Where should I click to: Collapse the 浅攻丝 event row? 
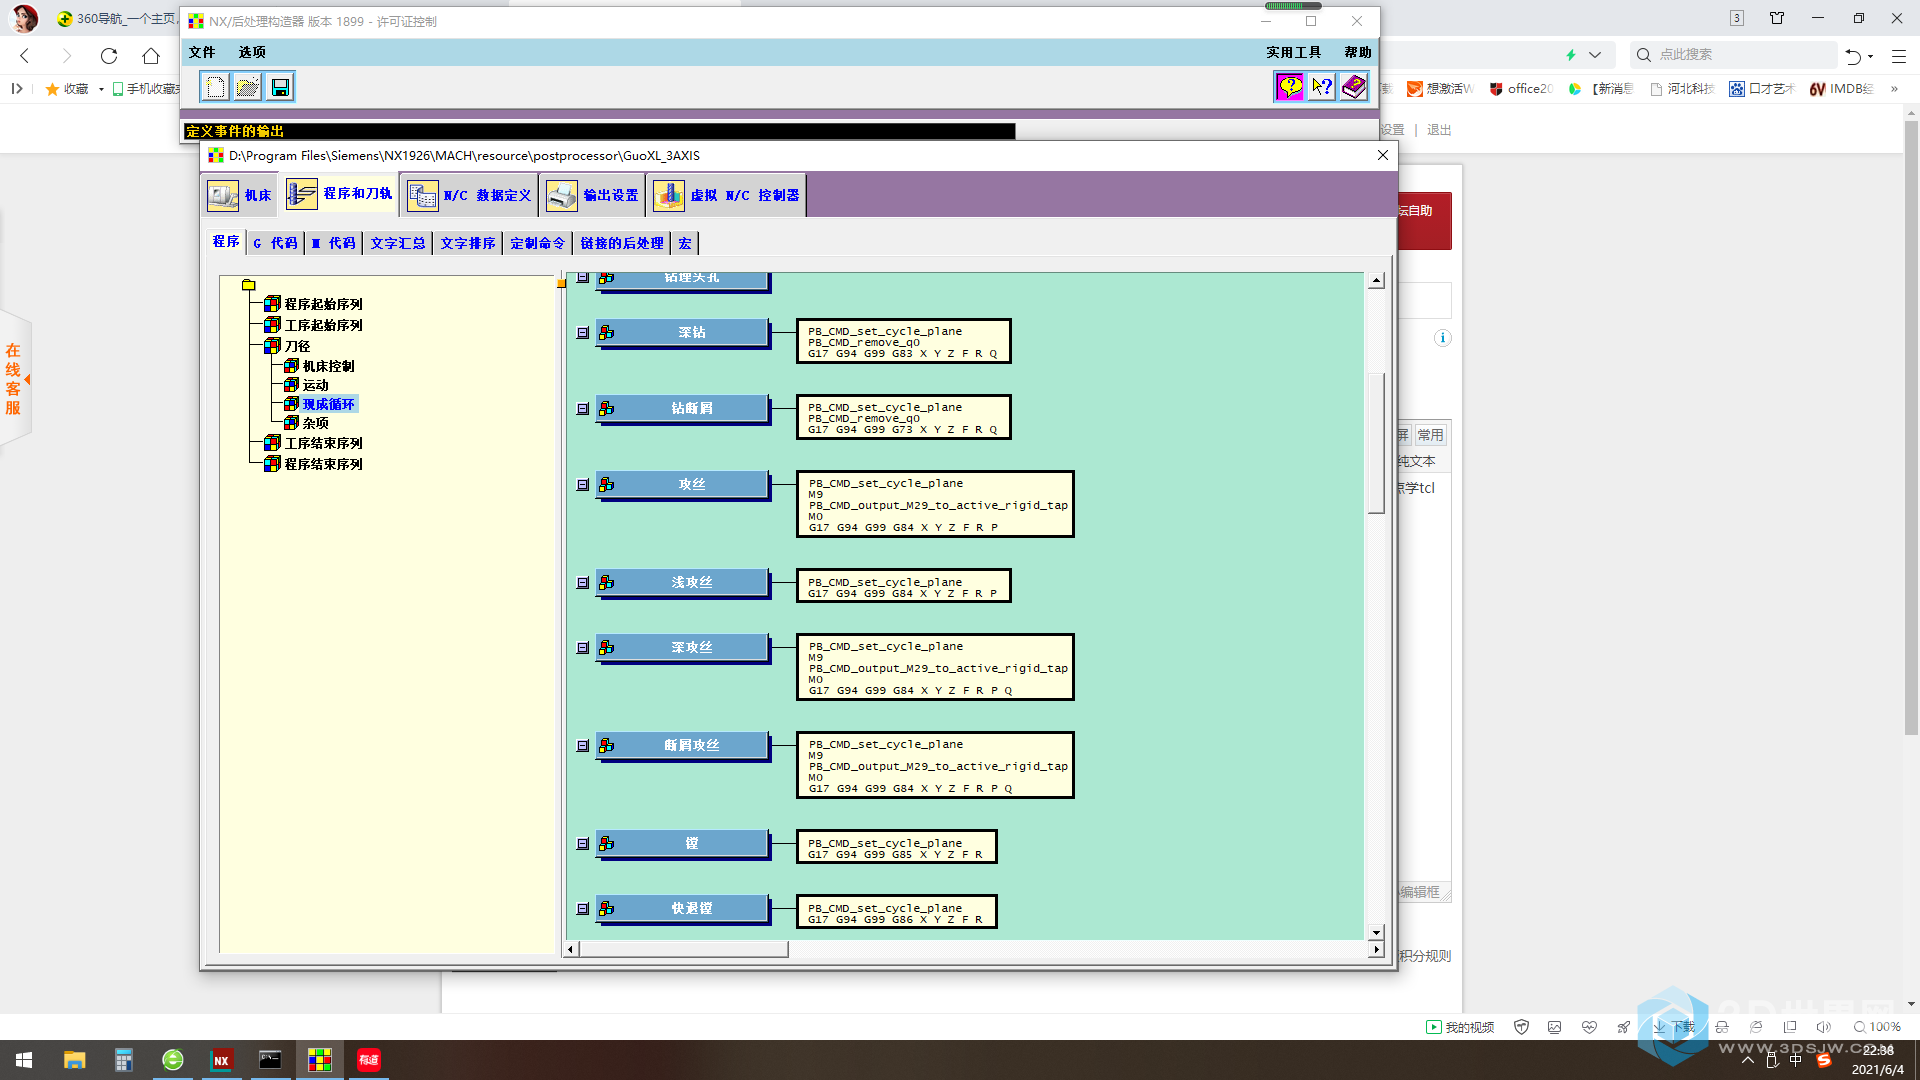(x=583, y=583)
